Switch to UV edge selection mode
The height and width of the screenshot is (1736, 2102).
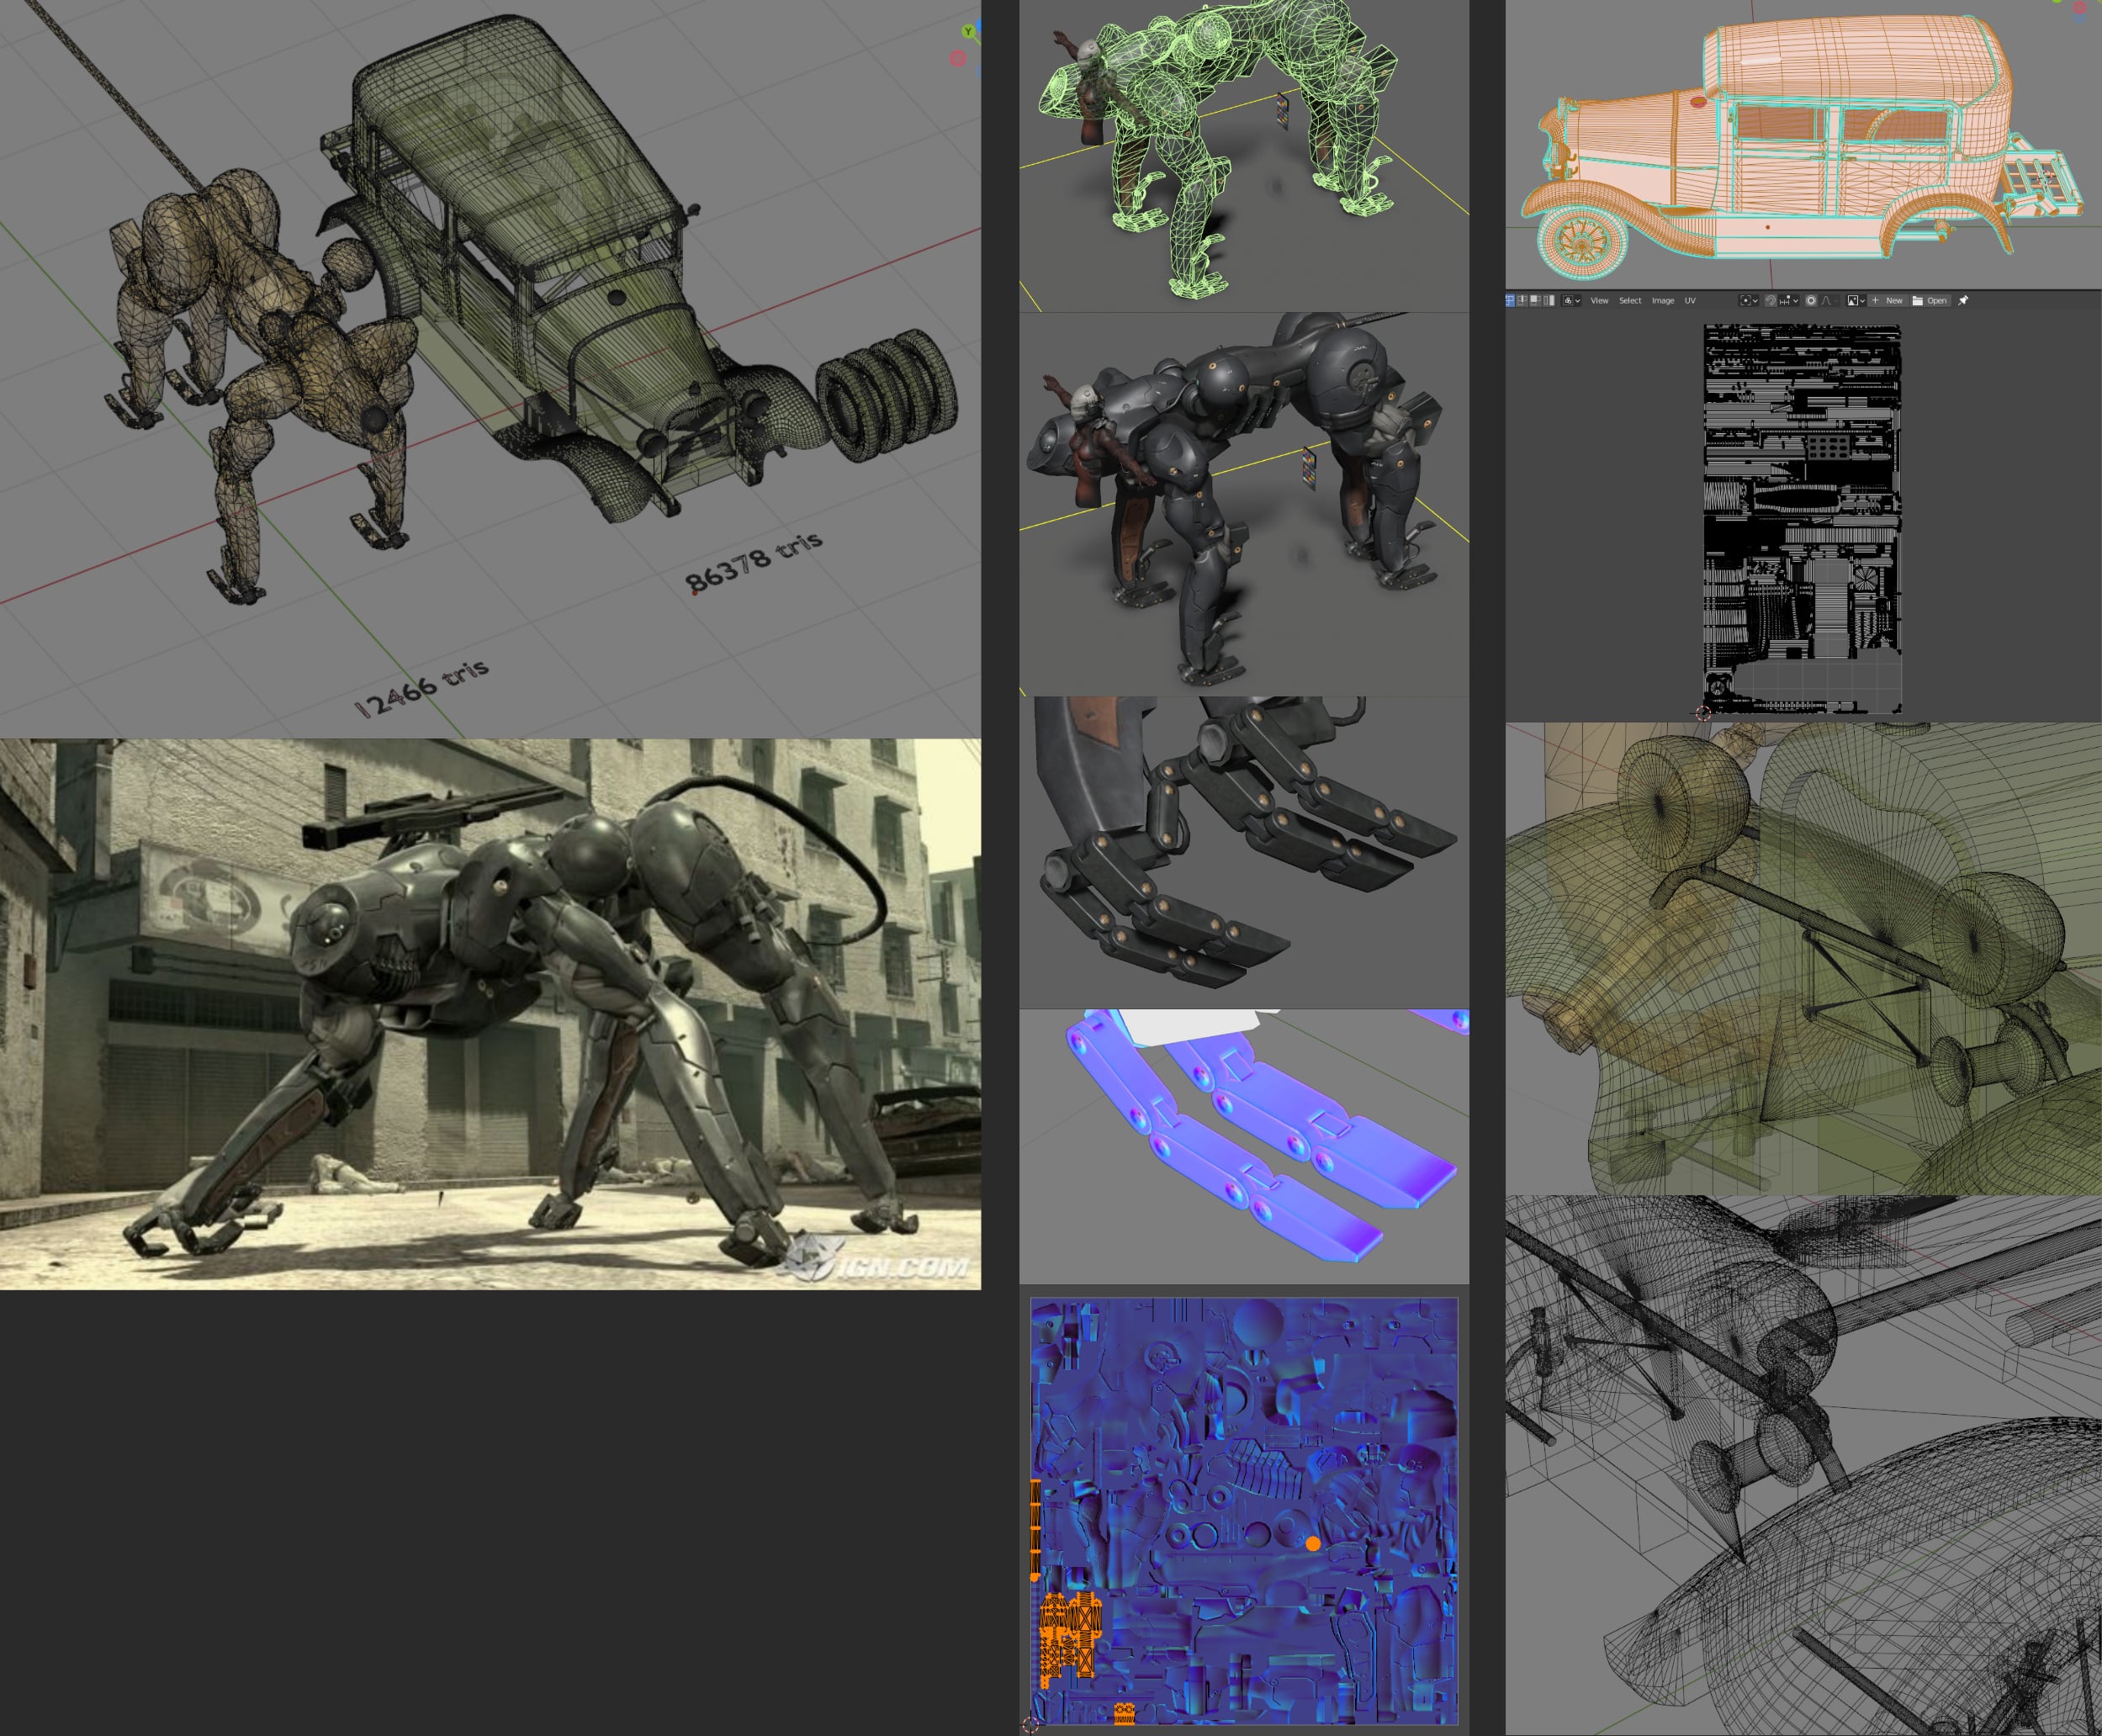[x=1522, y=301]
